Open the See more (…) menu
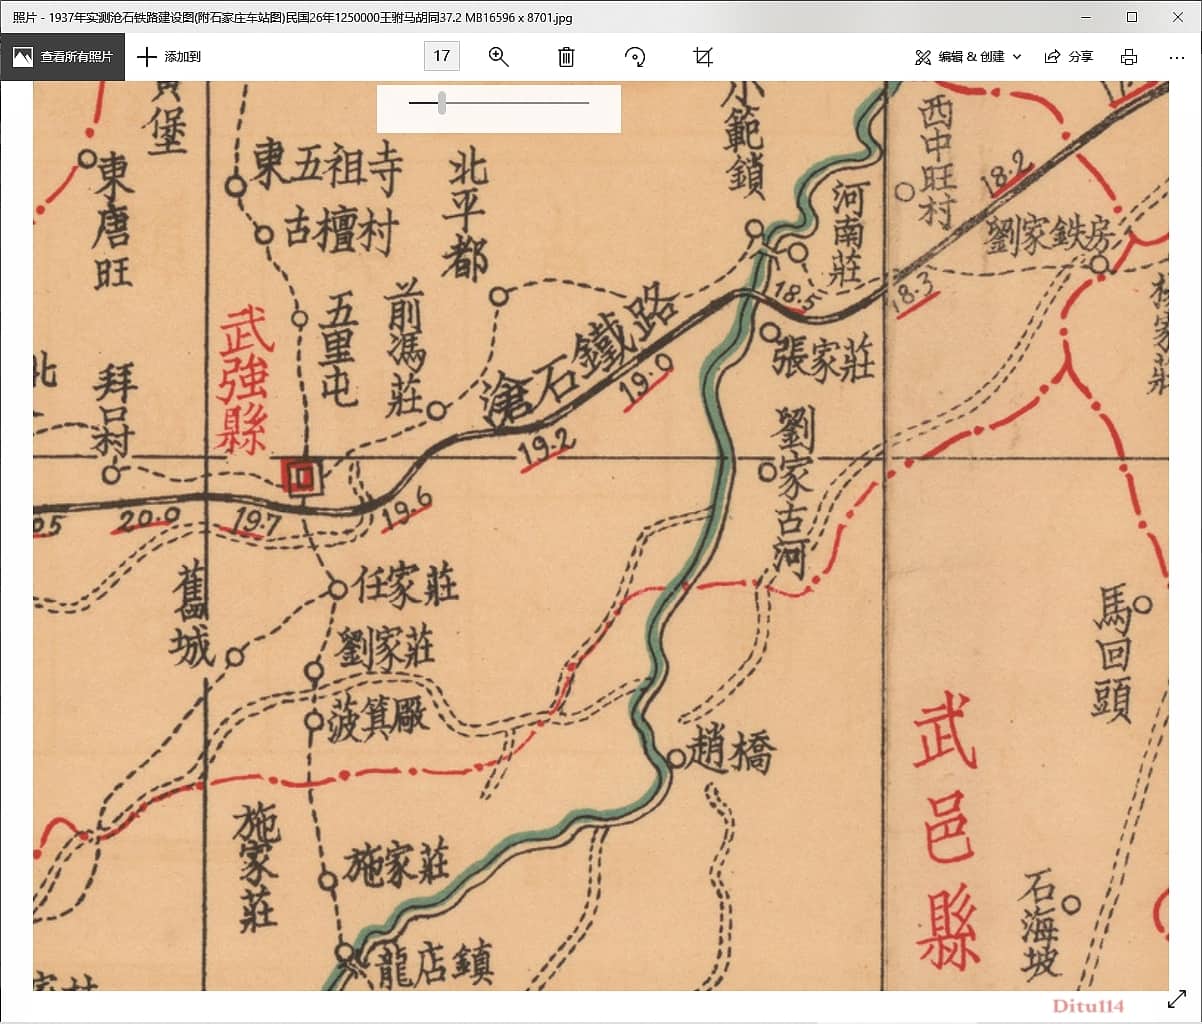The image size is (1202, 1024). [1176, 57]
